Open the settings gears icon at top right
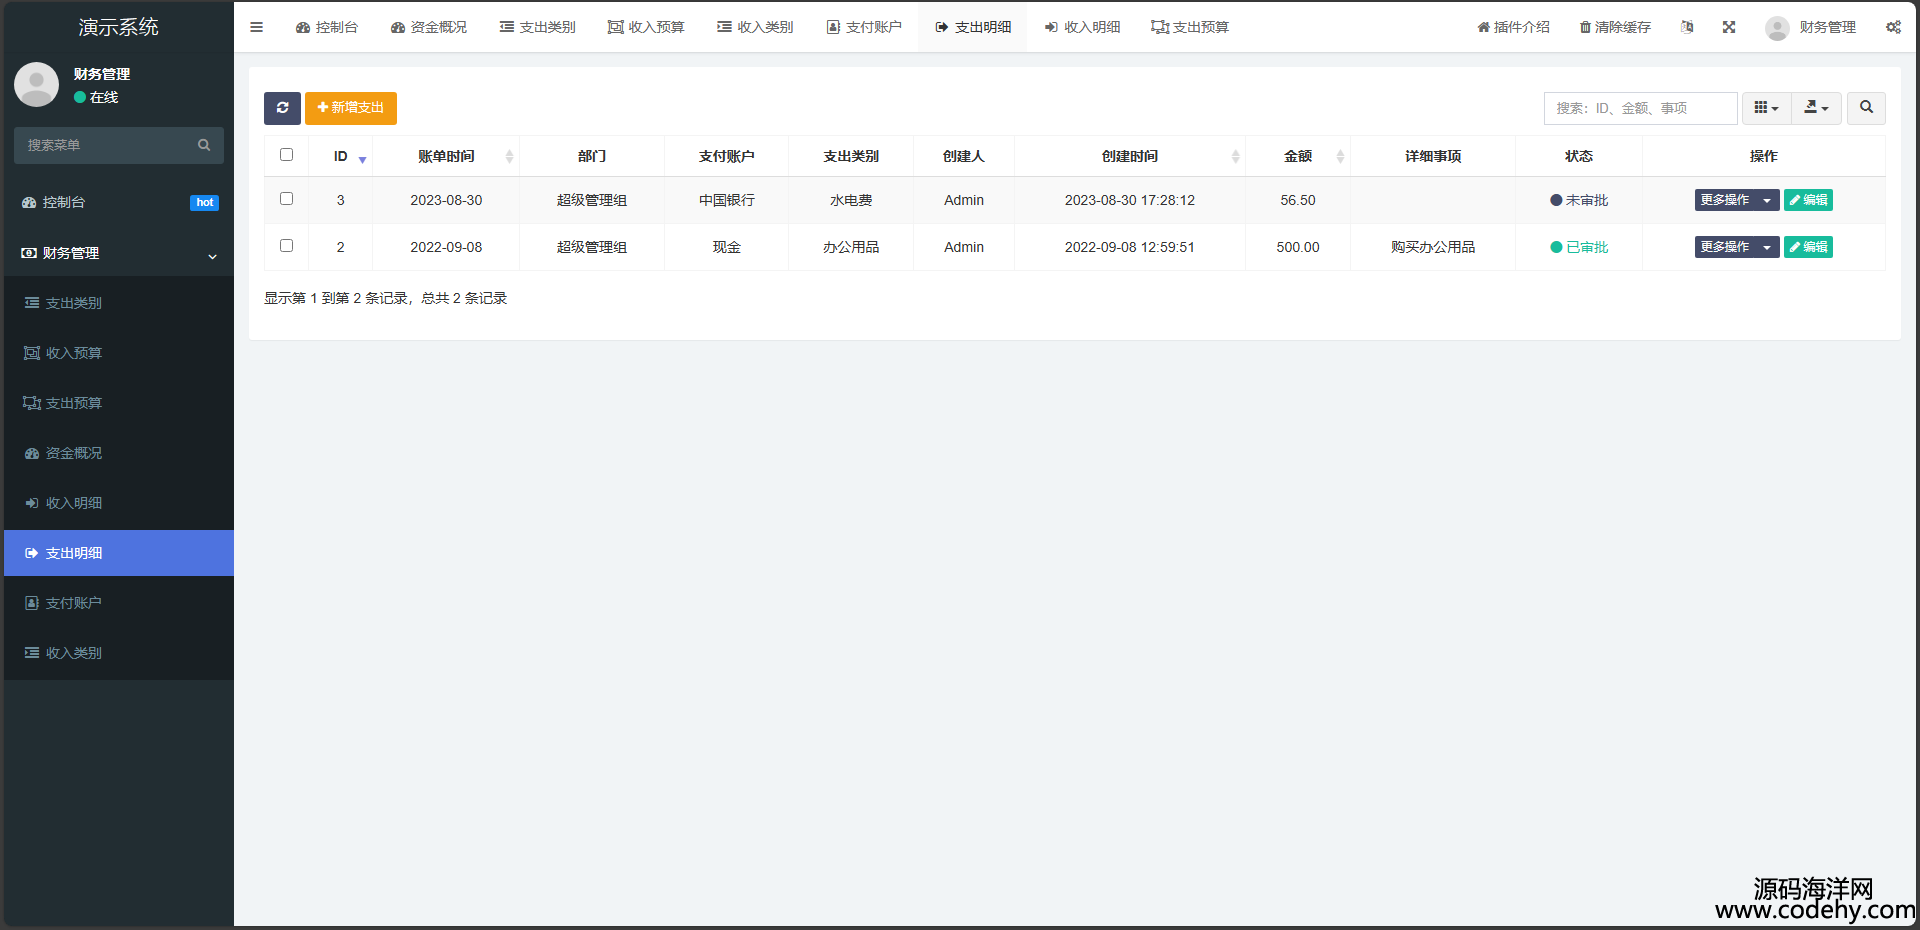Screen dimensions: 1920x930 [x=1893, y=27]
